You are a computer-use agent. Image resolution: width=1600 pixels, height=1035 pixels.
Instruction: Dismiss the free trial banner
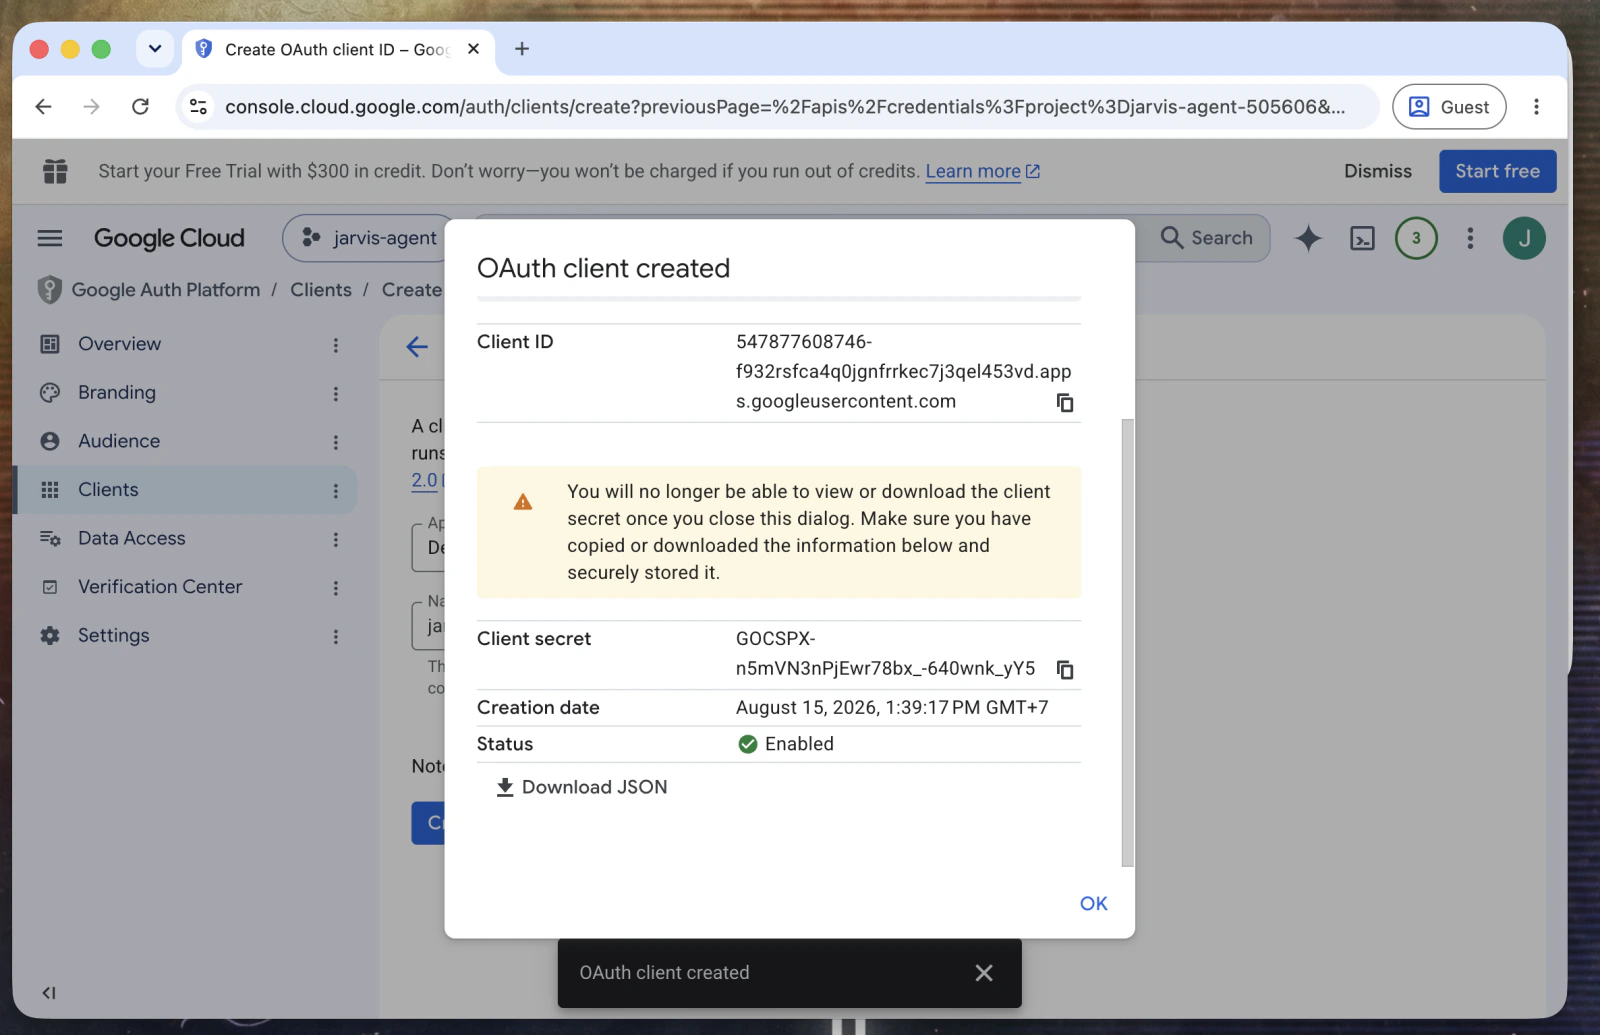[x=1377, y=171]
